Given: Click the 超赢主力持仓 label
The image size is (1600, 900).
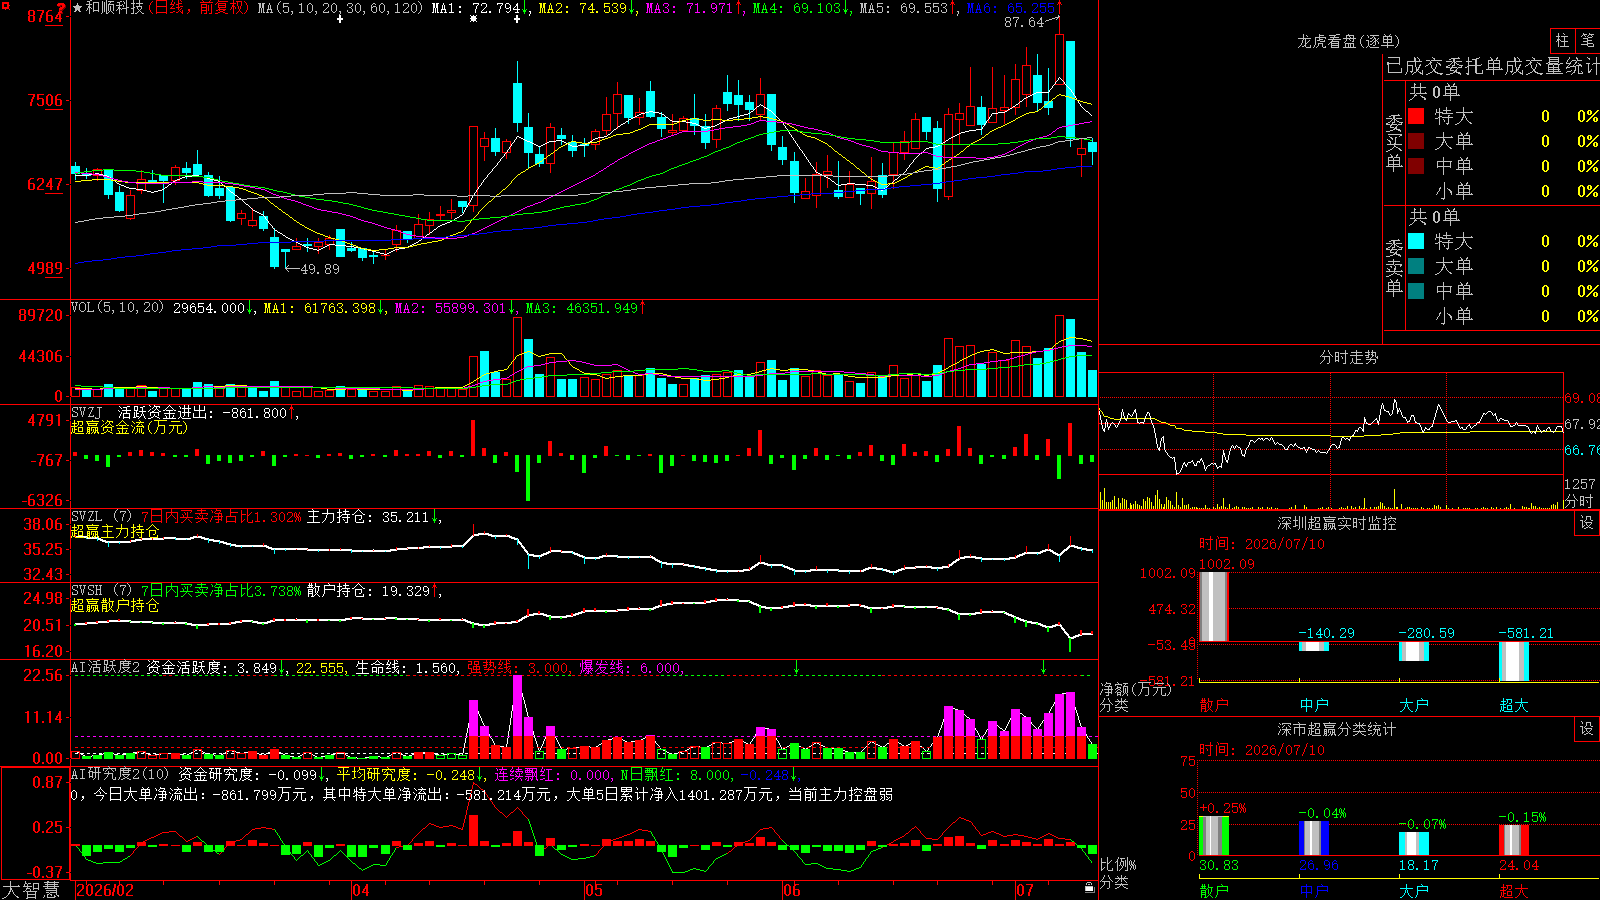Looking at the screenshot, I should pyautogui.click(x=115, y=531).
